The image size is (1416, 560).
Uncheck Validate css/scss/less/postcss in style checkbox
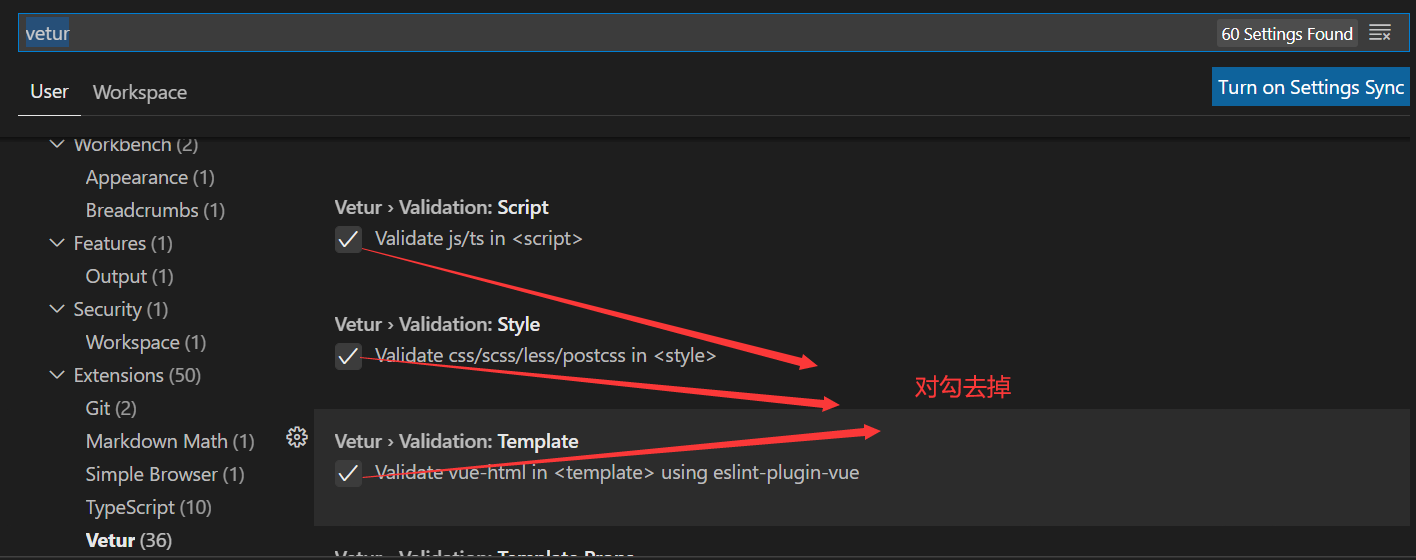click(348, 356)
